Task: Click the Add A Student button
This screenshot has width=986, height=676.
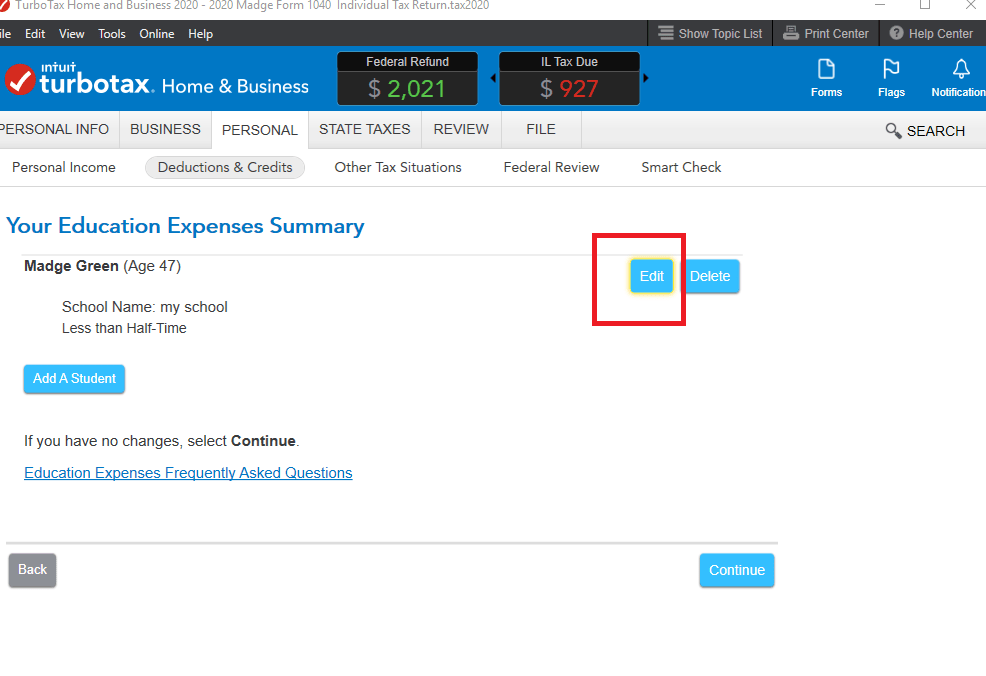Action: [74, 379]
